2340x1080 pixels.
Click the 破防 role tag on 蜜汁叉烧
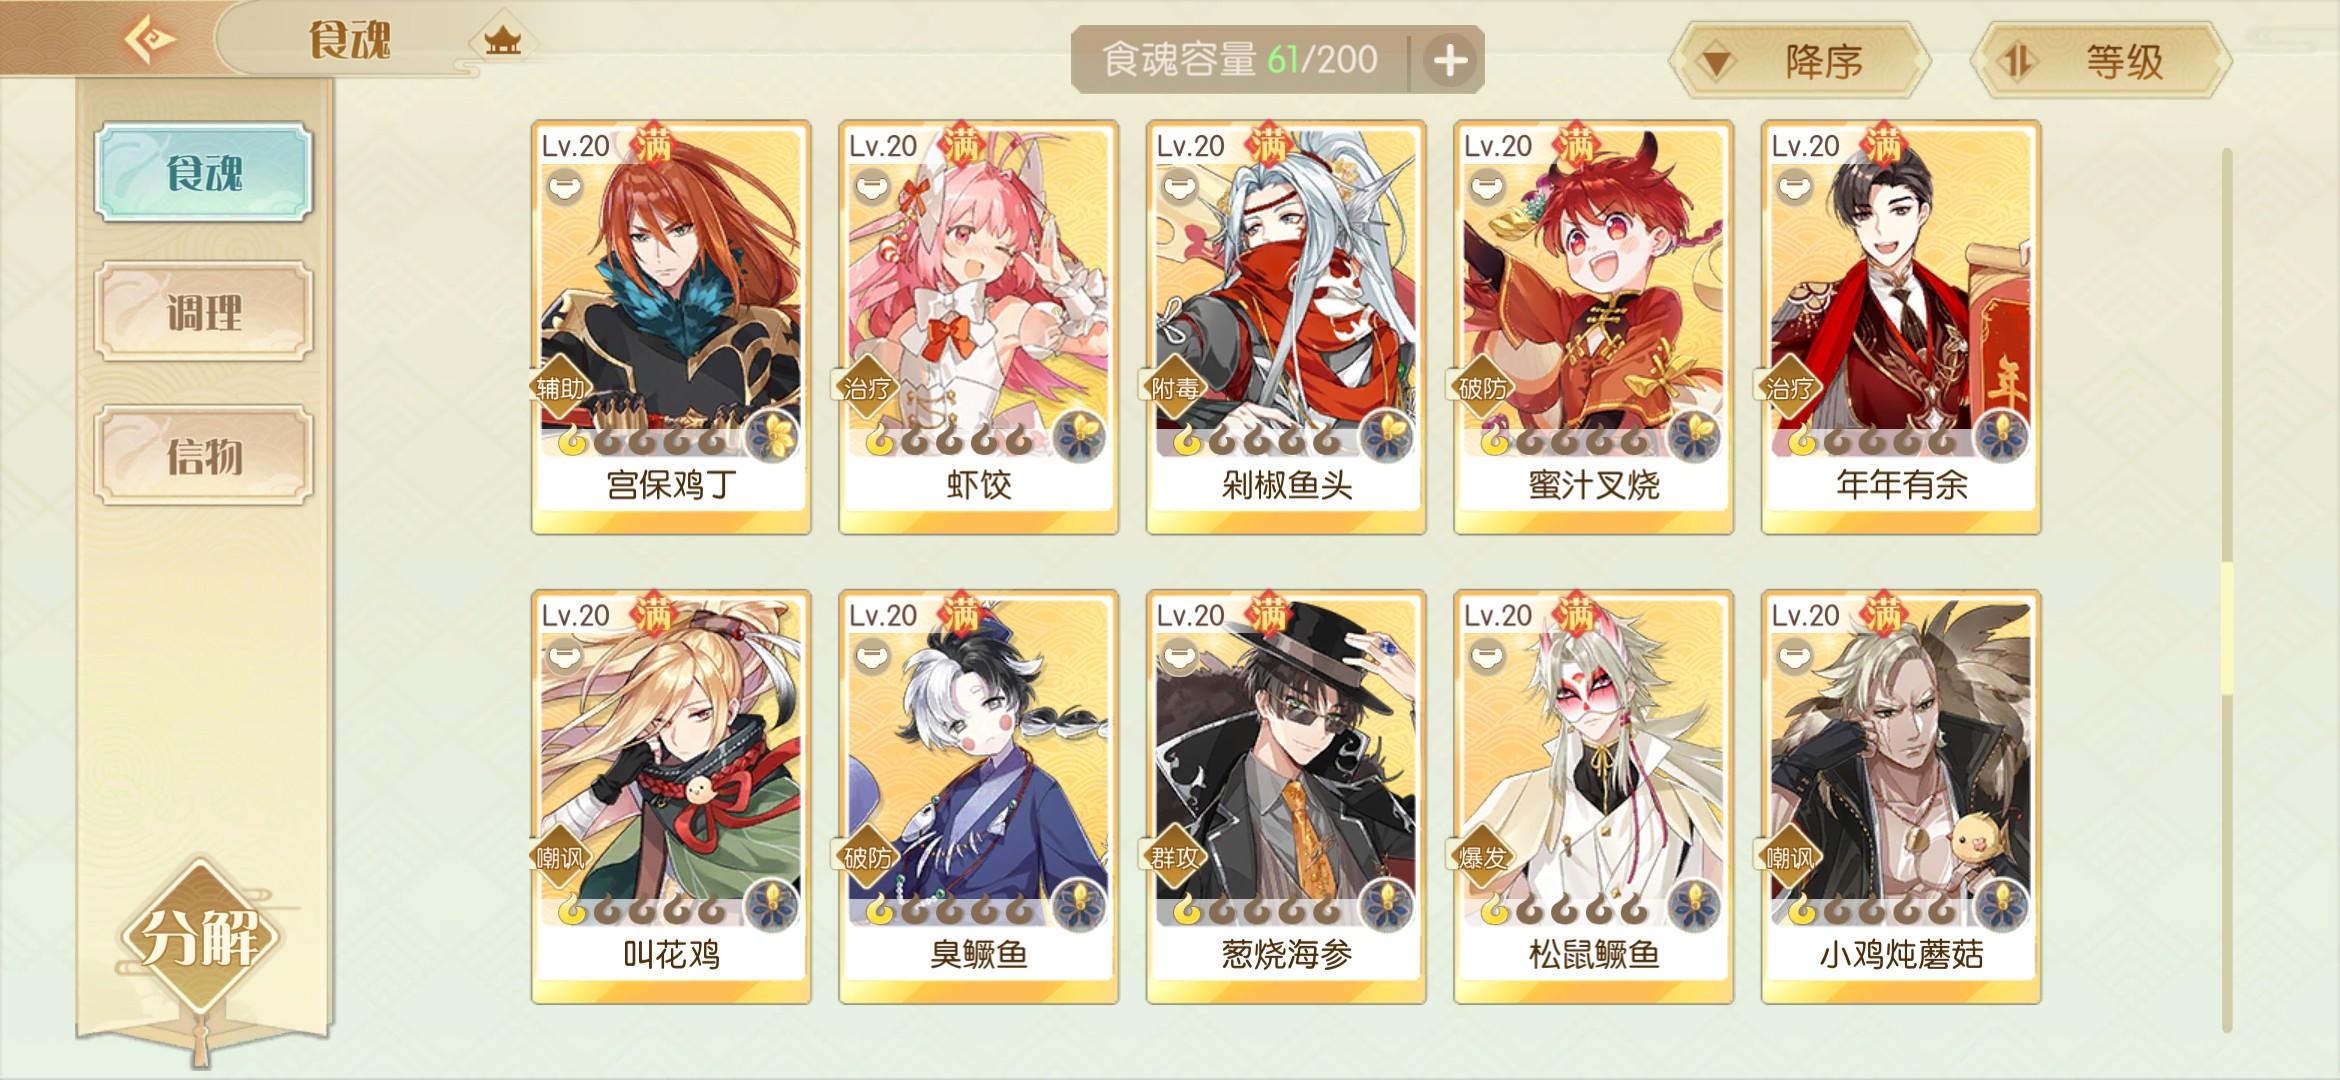1481,388
